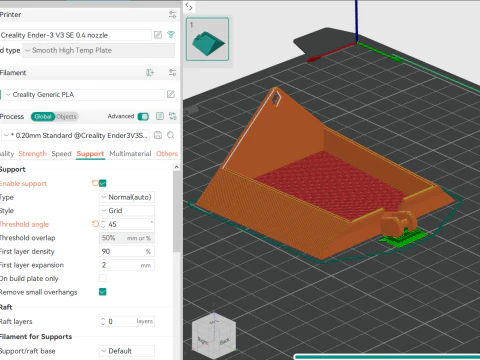The width and height of the screenshot is (480, 360).
Task: Click the green network icon next to printer
Action: click(x=171, y=35)
